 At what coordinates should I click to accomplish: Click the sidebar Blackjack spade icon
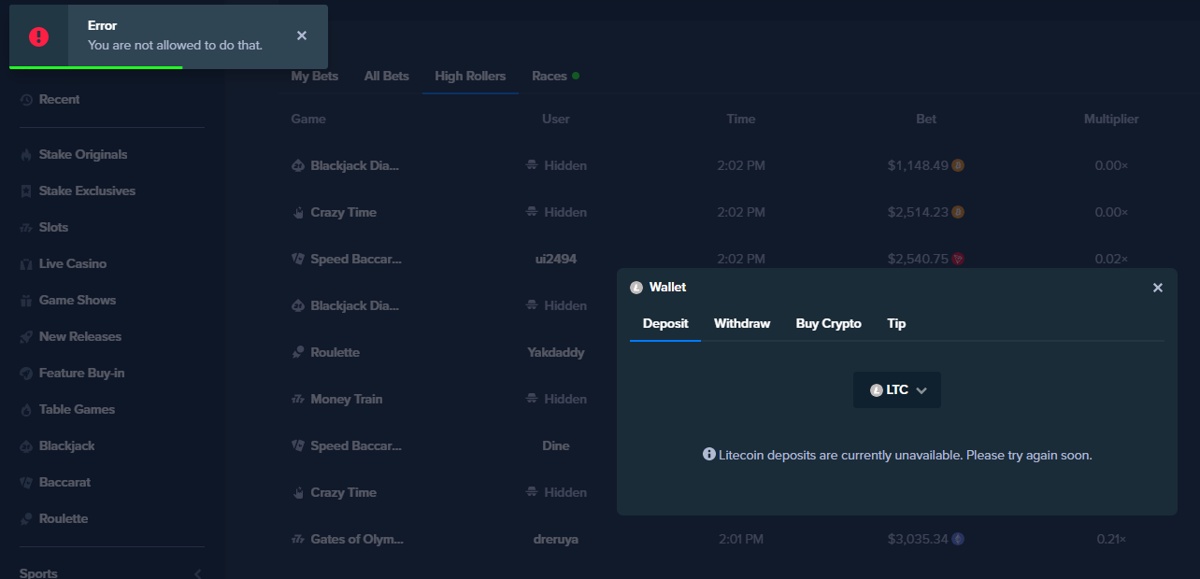tap(26, 446)
